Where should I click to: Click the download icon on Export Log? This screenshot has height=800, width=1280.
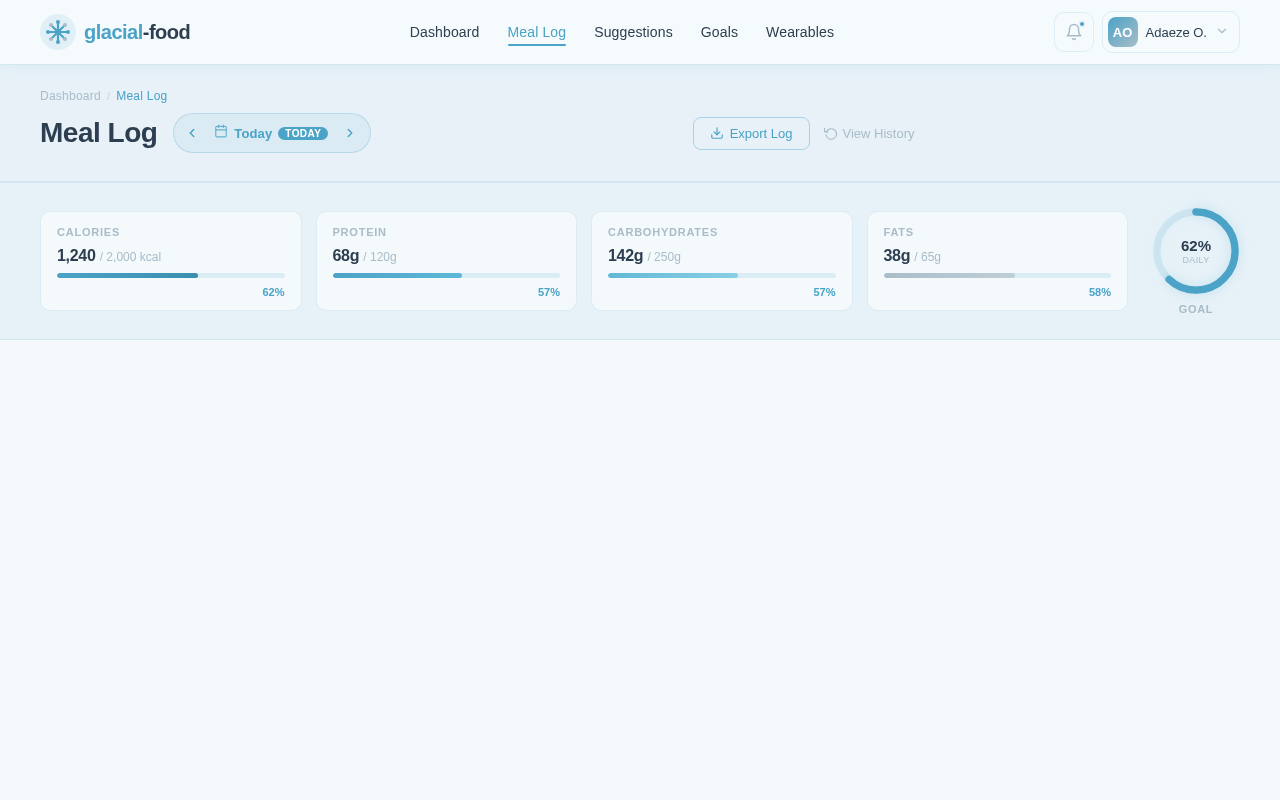point(717,133)
